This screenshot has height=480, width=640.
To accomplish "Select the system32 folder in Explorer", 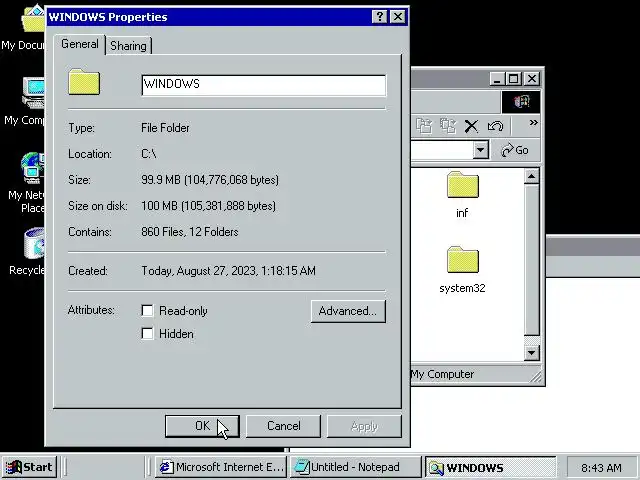I will coord(462,270).
